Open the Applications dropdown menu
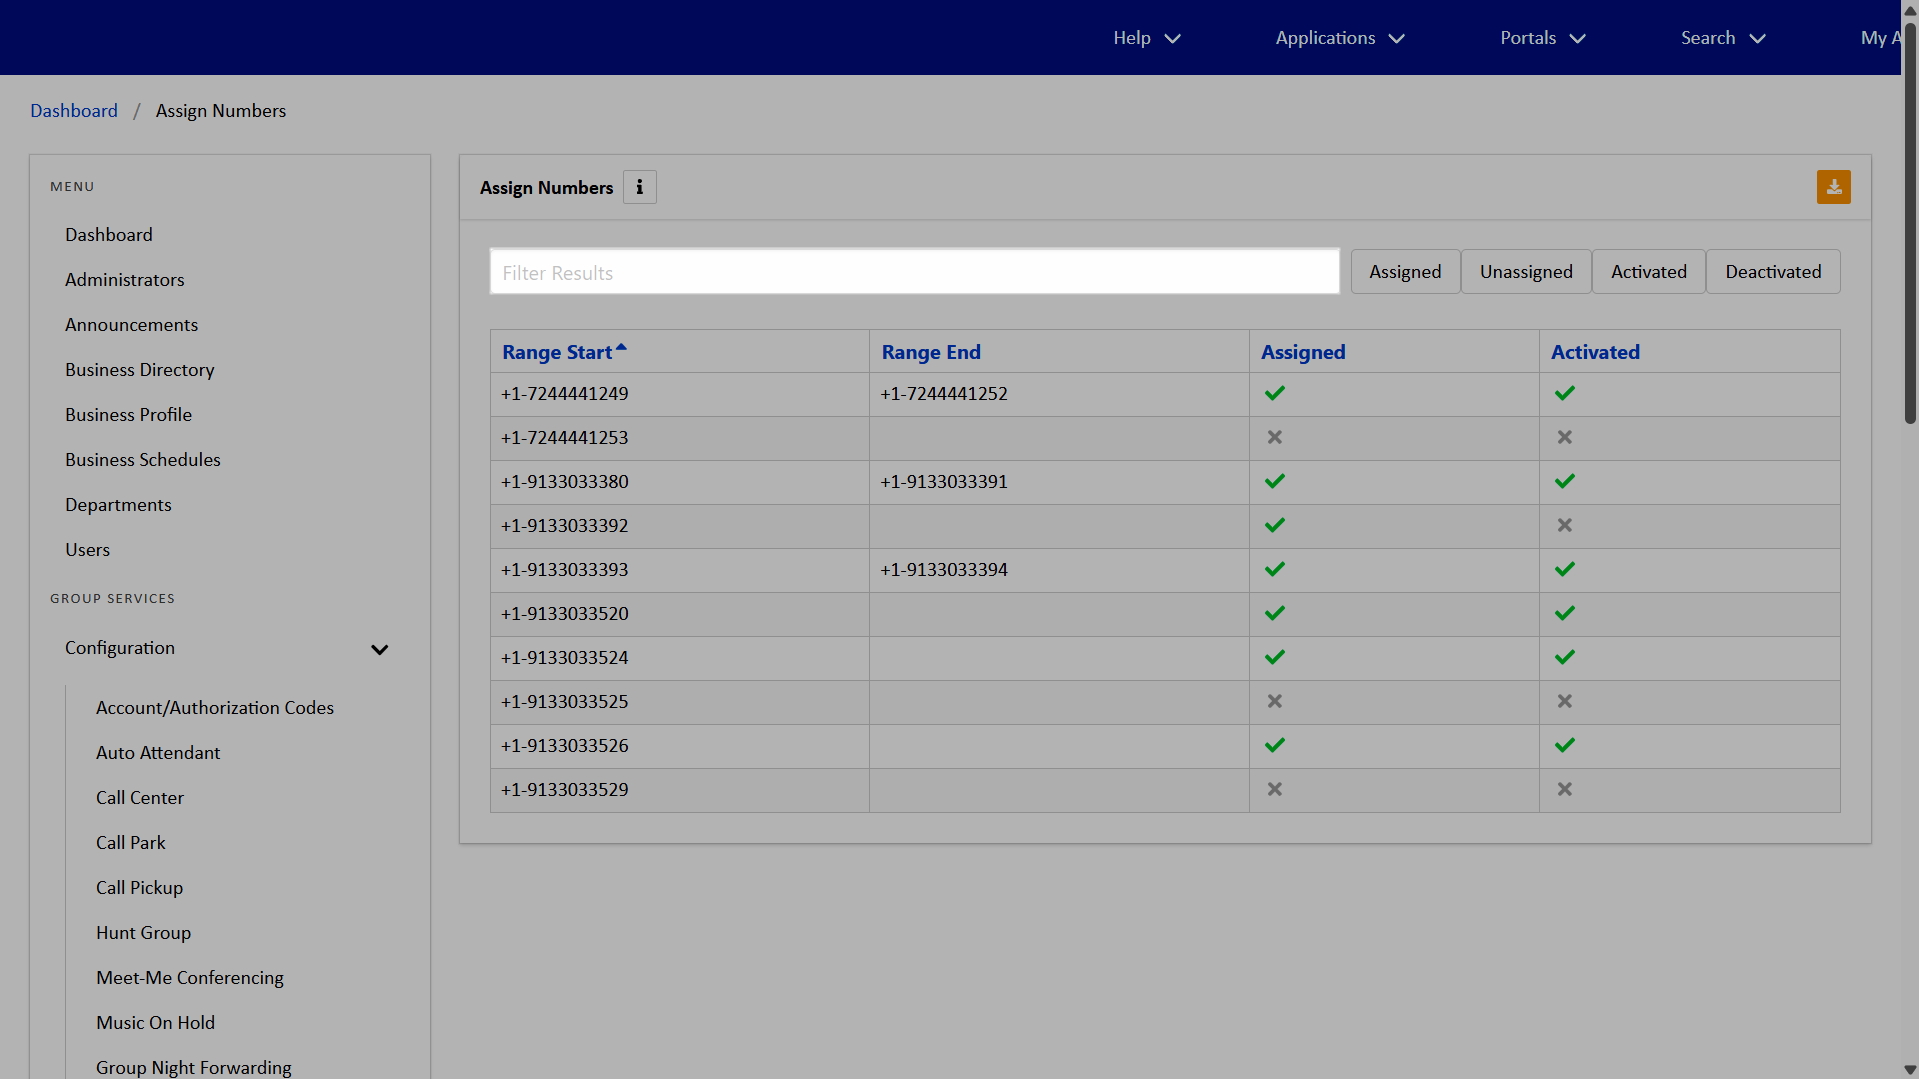Image resolution: width=1919 pixels, height=1079 pixels. click(1339, 38)
